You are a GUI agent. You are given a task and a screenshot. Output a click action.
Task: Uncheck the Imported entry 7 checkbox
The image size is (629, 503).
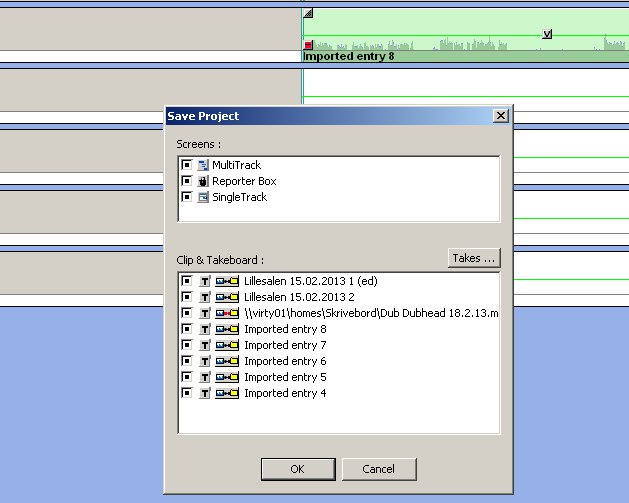186,345
